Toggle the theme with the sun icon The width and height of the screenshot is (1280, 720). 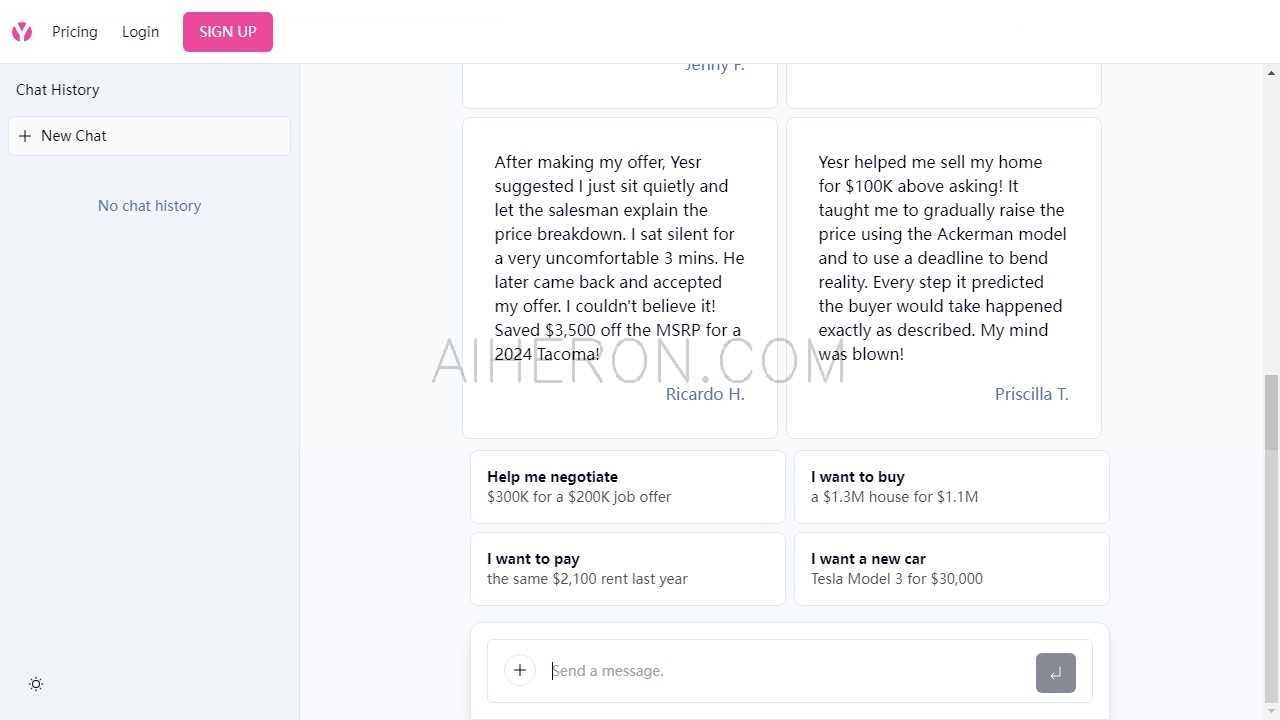click(36, 684)
